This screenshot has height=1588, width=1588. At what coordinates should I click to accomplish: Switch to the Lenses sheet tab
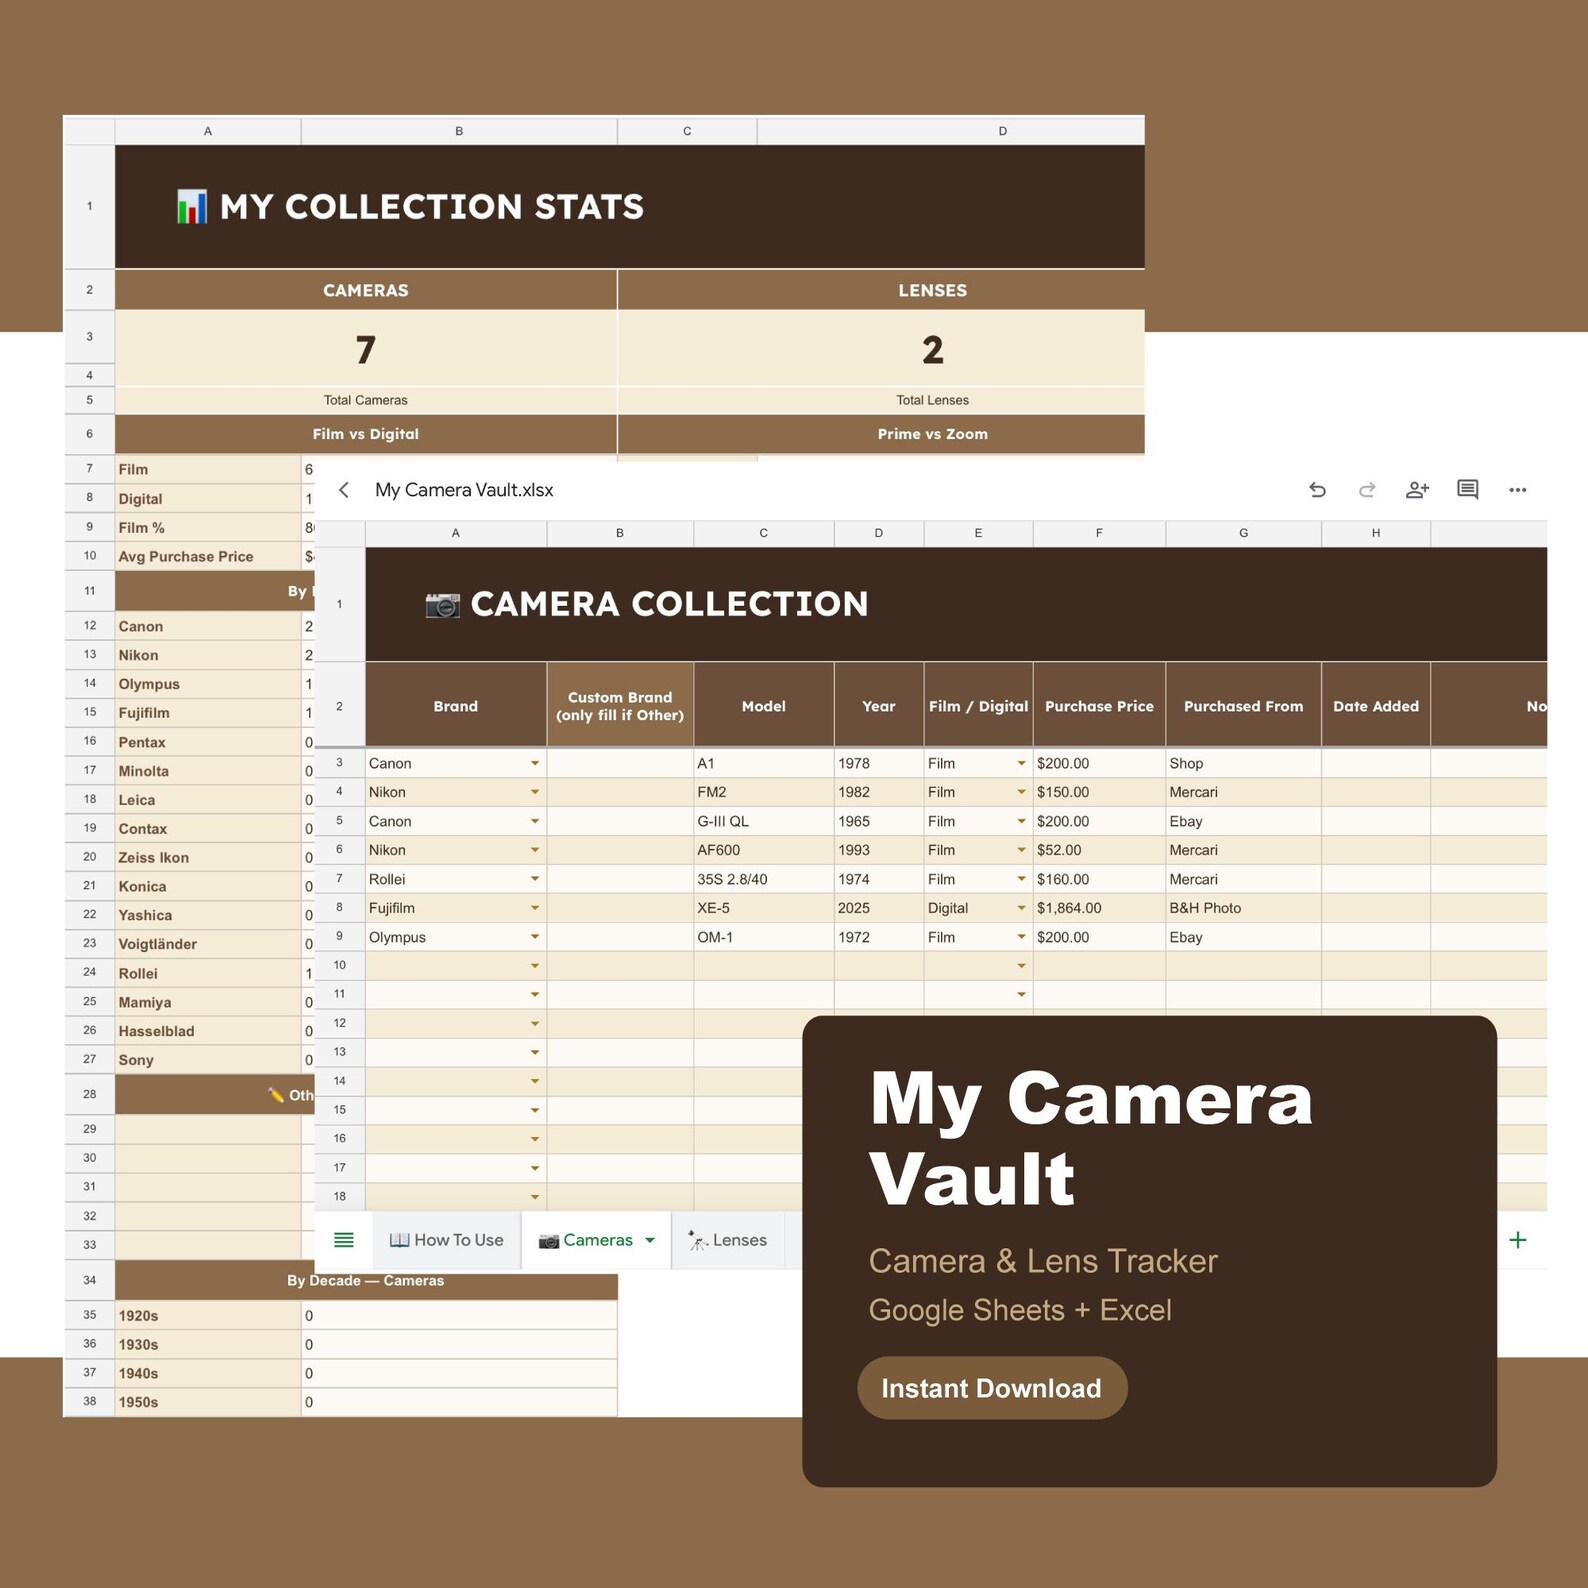727,1240
